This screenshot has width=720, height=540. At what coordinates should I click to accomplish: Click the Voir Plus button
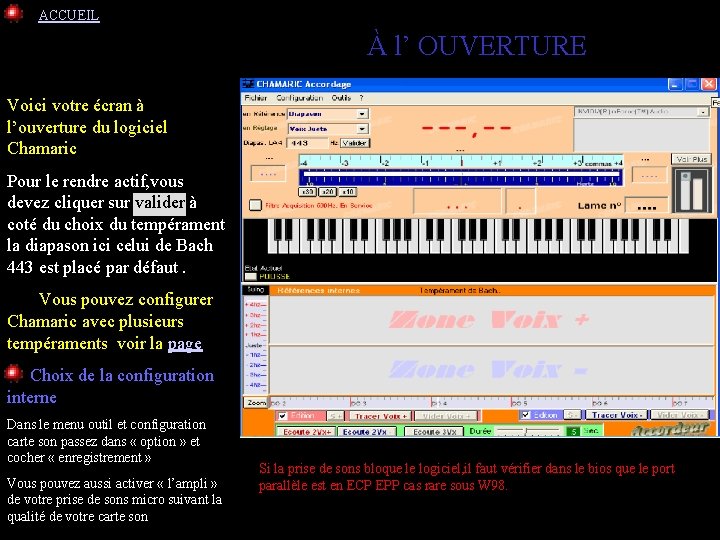692,159
